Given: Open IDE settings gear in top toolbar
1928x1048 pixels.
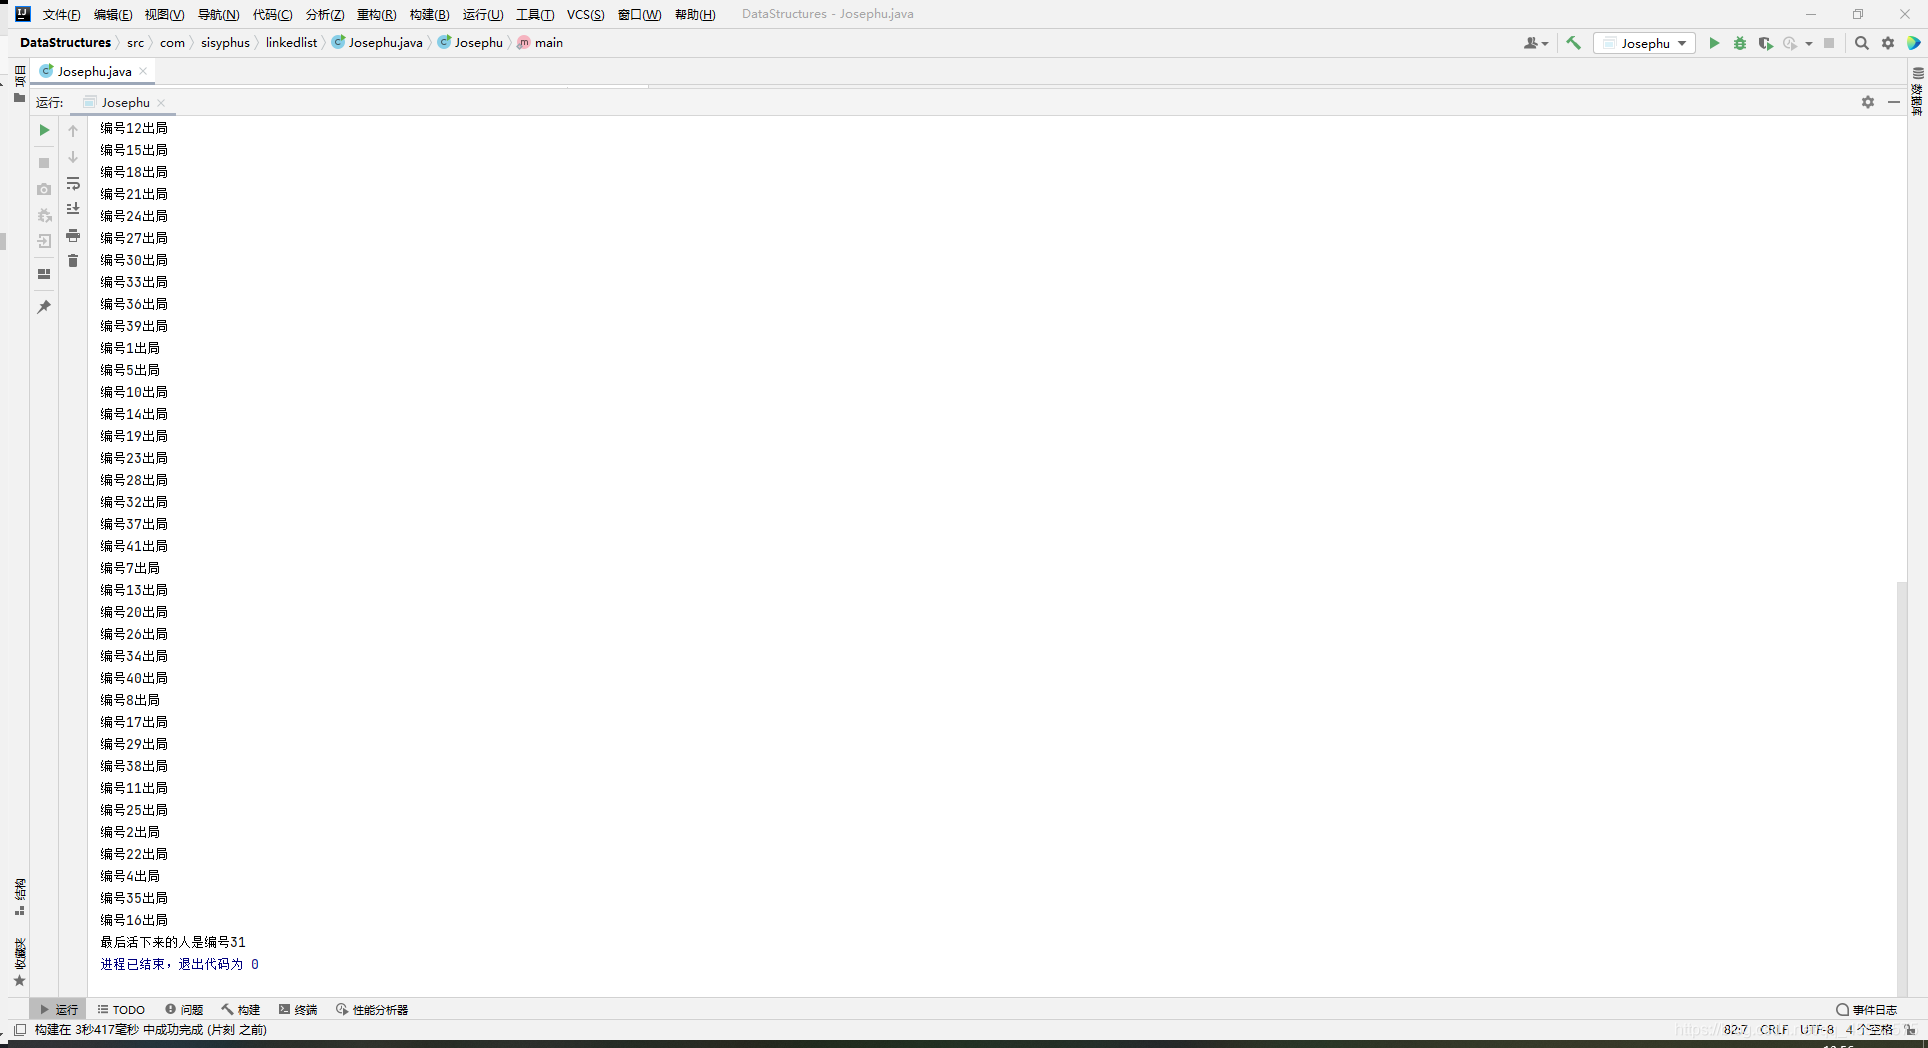Looking at the screenshot, I should pyautogui.click(x=1888, y=43).
